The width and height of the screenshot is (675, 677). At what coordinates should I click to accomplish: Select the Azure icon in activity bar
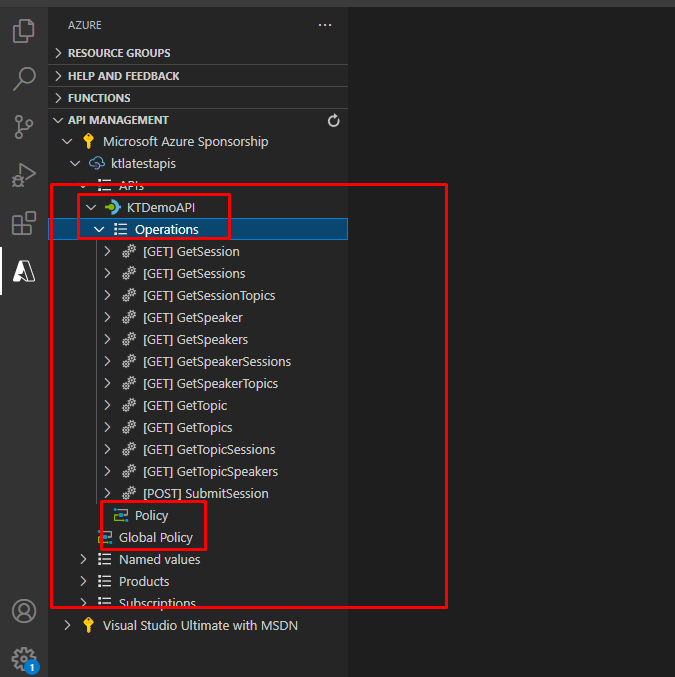coord(24,271)
